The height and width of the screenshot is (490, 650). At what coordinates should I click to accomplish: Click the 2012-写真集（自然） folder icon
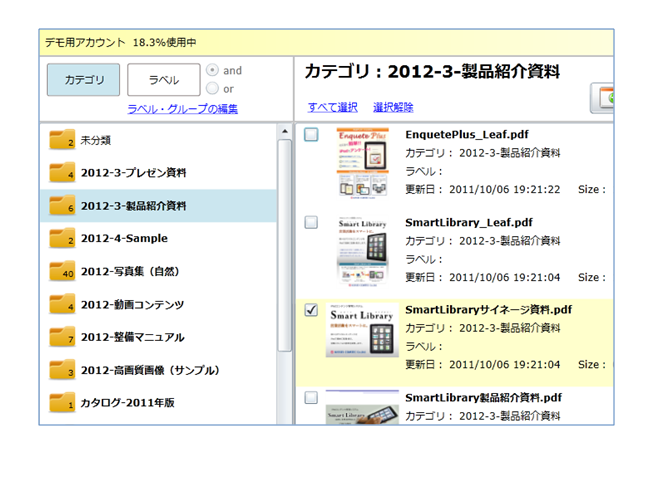coord(62,271)
